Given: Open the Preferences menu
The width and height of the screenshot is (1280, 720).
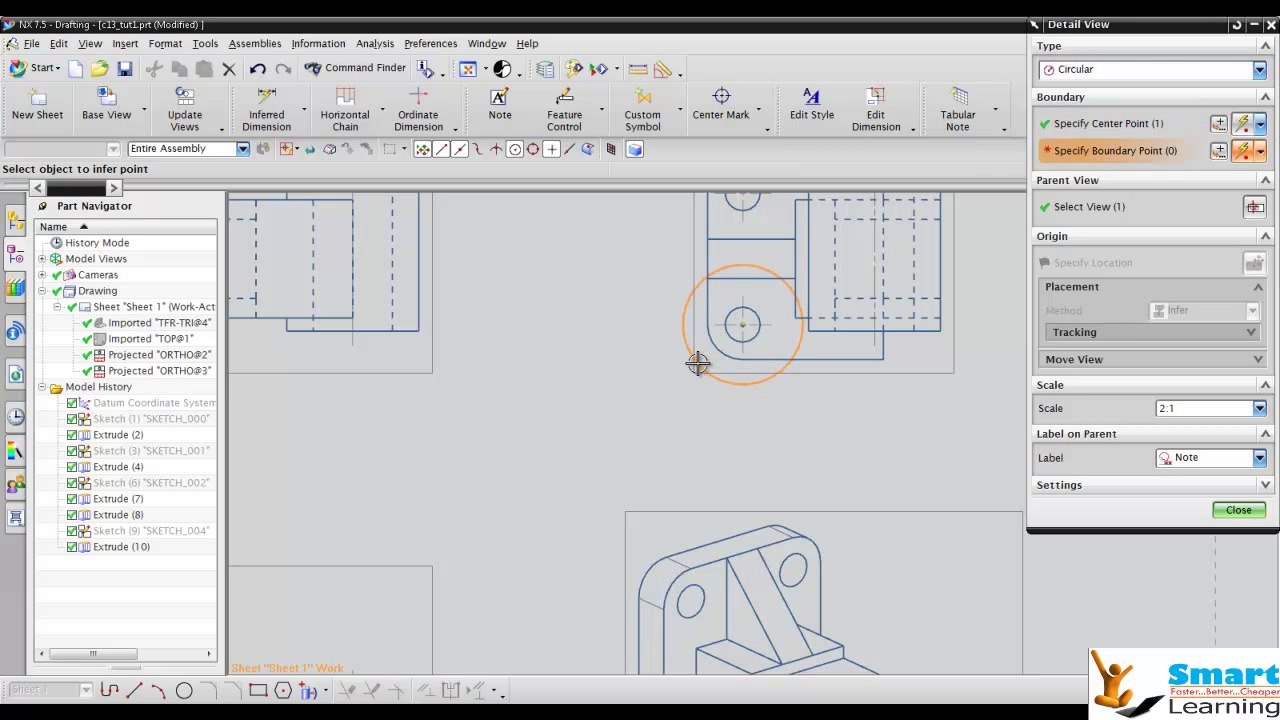Looking at the screenshot, I should tap(430, 44).
